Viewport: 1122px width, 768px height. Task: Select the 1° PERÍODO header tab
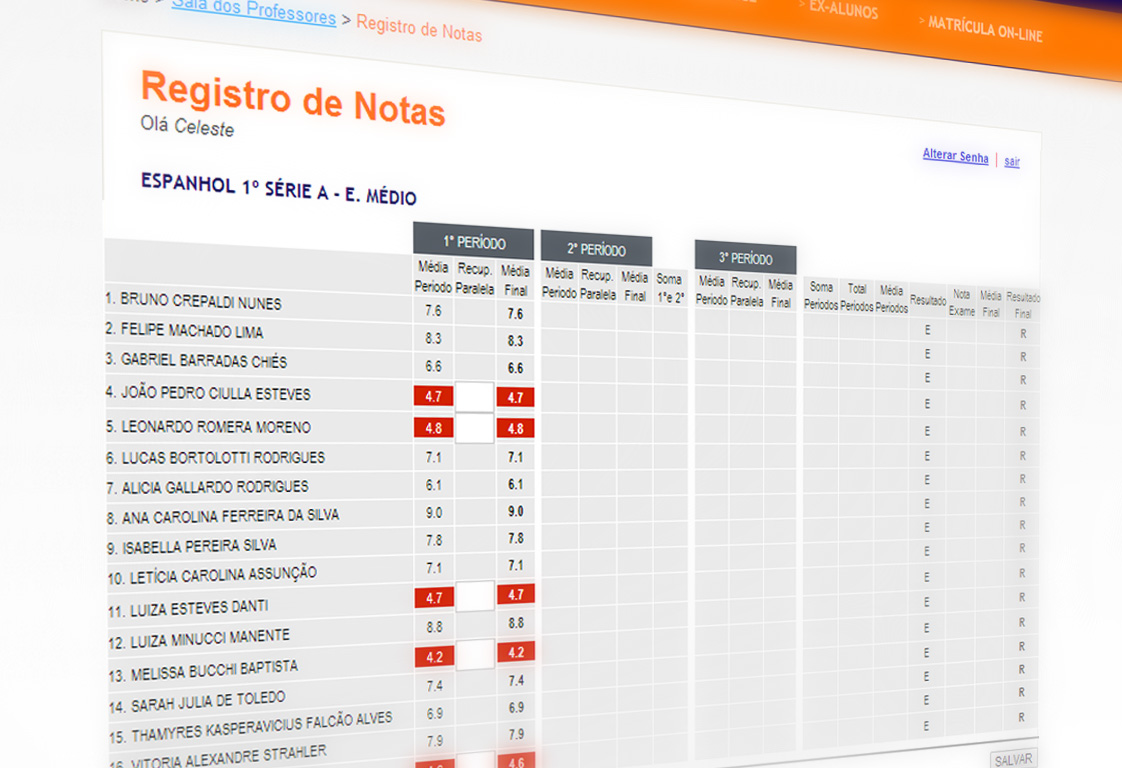click(x=474, y=242)
